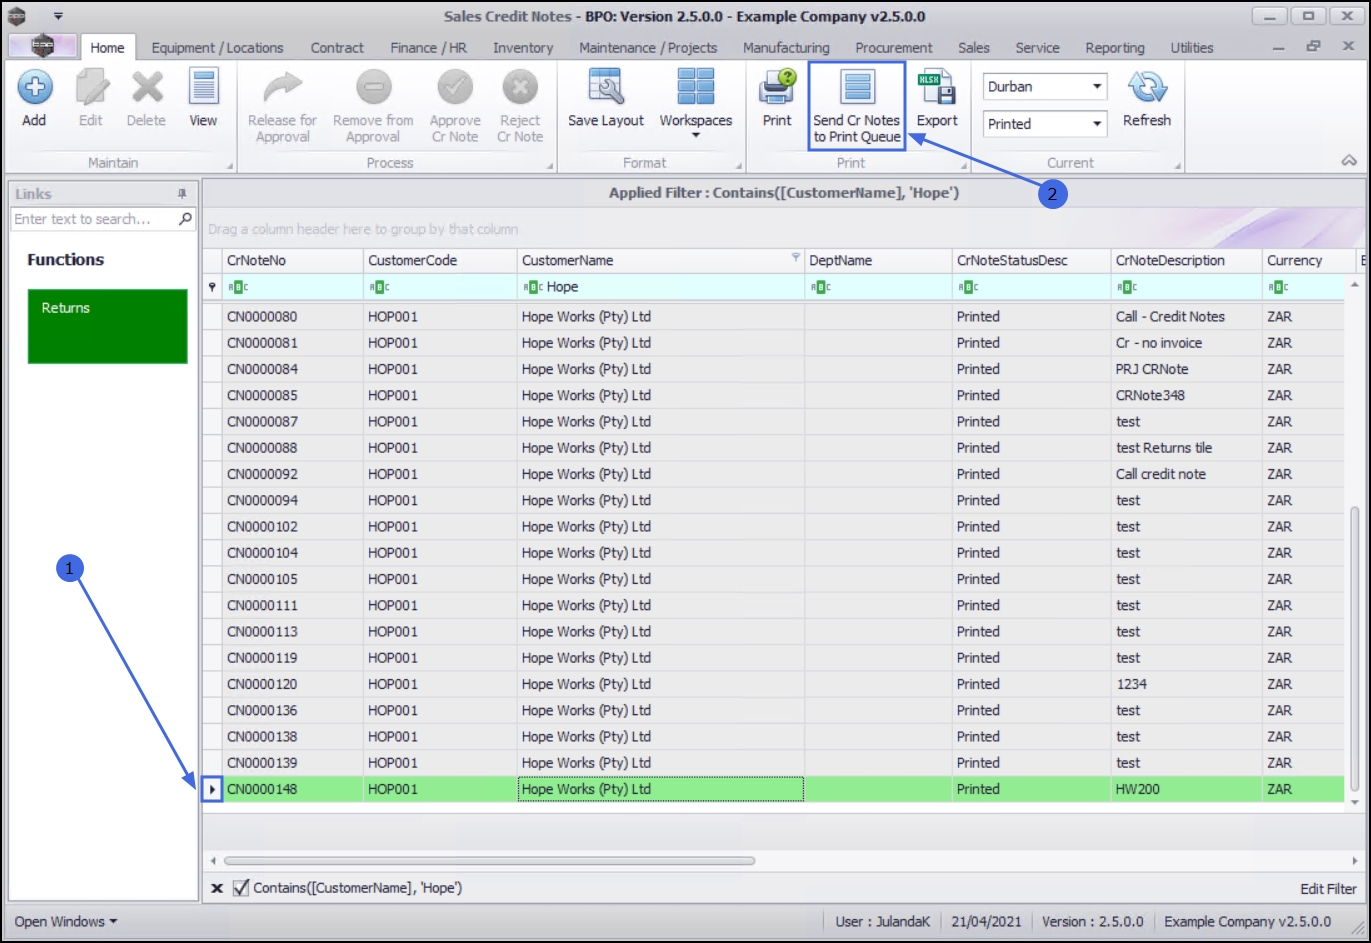The width and height of the screenshot is (1371, 943).
Task: Select credit note CN0000120
Action: (x=262, y=684)
